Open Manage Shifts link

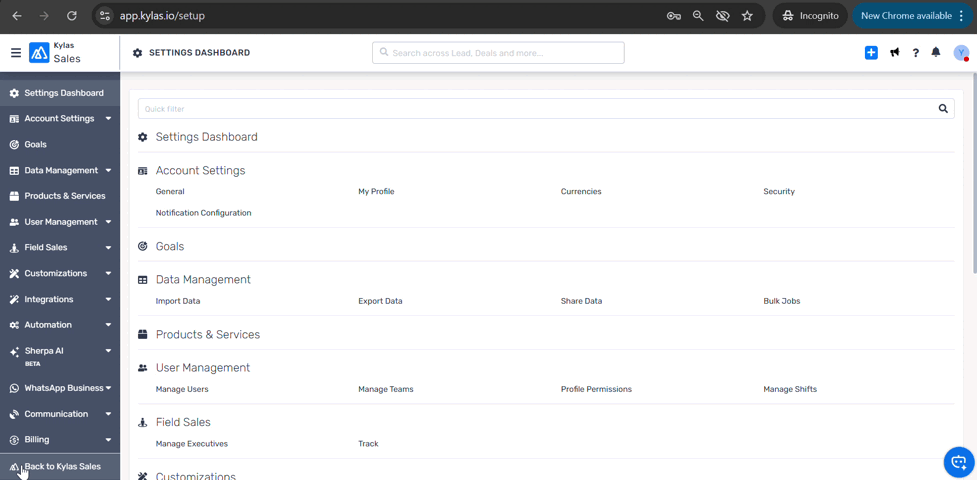[x=790, y=389]
